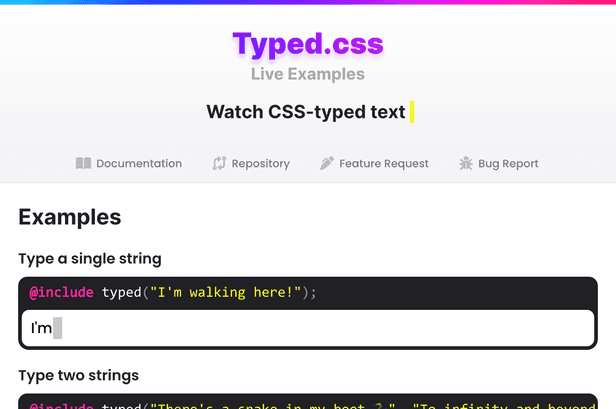Click the typed output box showing I'm
Screen dimensions: 616x409
(308, 328)
